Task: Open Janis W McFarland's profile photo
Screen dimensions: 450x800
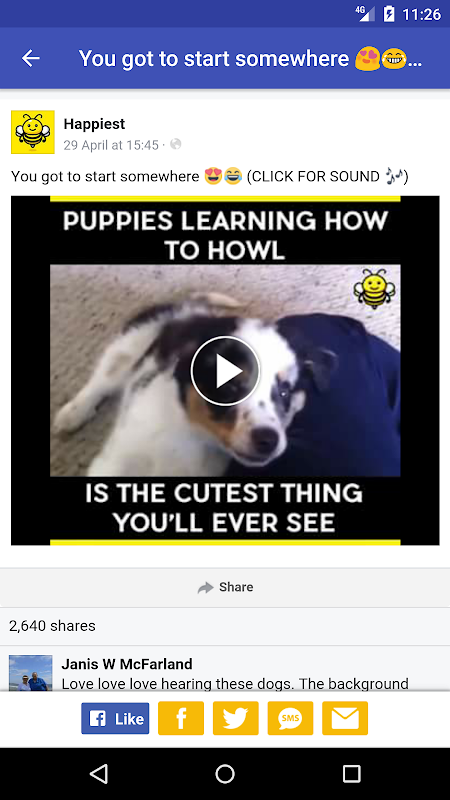Action: [x=31, y=673]
